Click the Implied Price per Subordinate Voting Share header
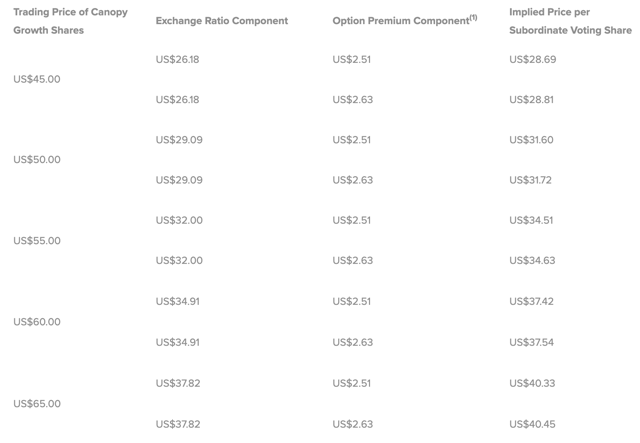The width and height of the screenshot is (640, 443). click(570, 21)
